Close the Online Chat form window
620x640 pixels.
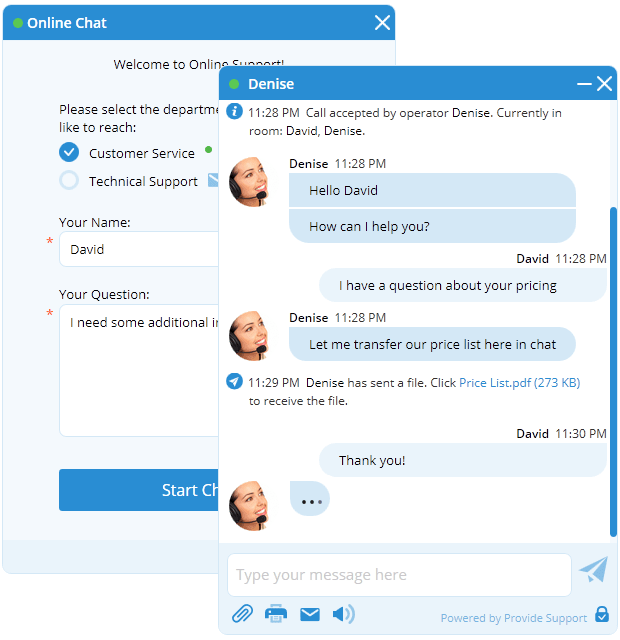pos(382,23)
